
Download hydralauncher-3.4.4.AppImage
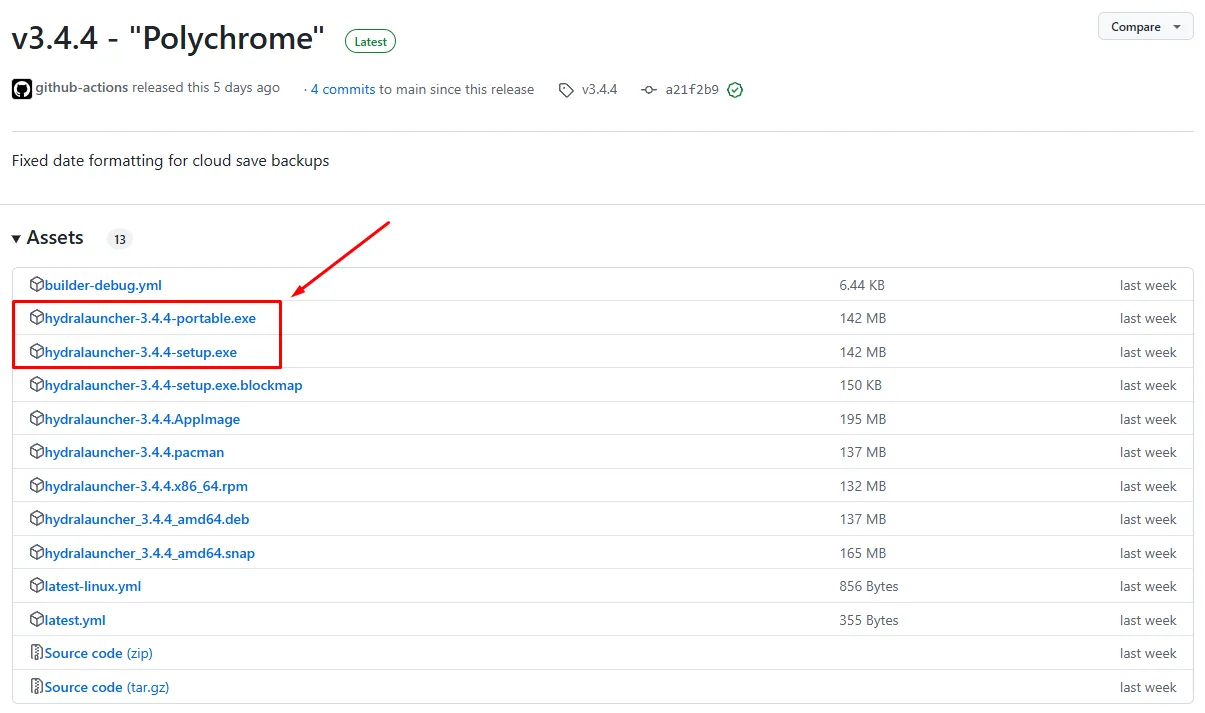coord(142,419)
